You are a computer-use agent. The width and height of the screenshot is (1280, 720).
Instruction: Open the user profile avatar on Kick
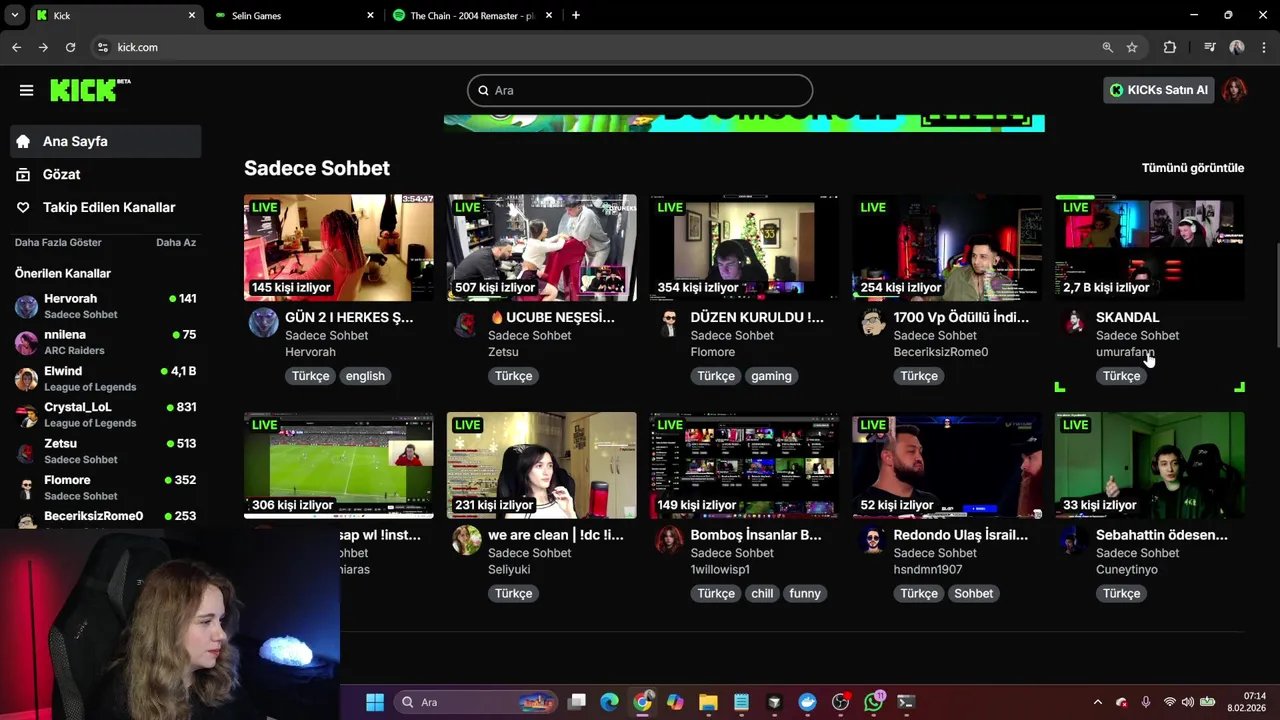coord(1235,90)
